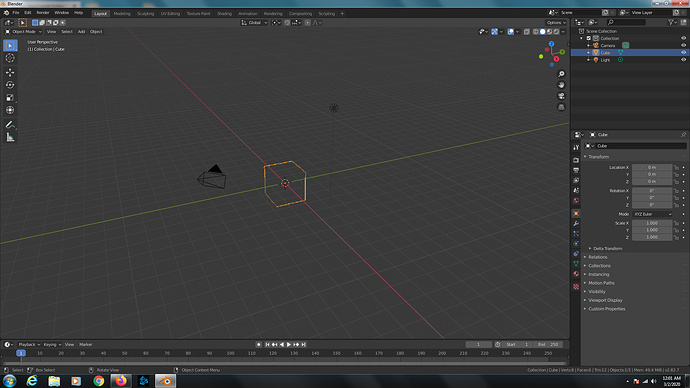690x388 pixels.
Task: Open the viewport Options button
Action: coord(556,22)
